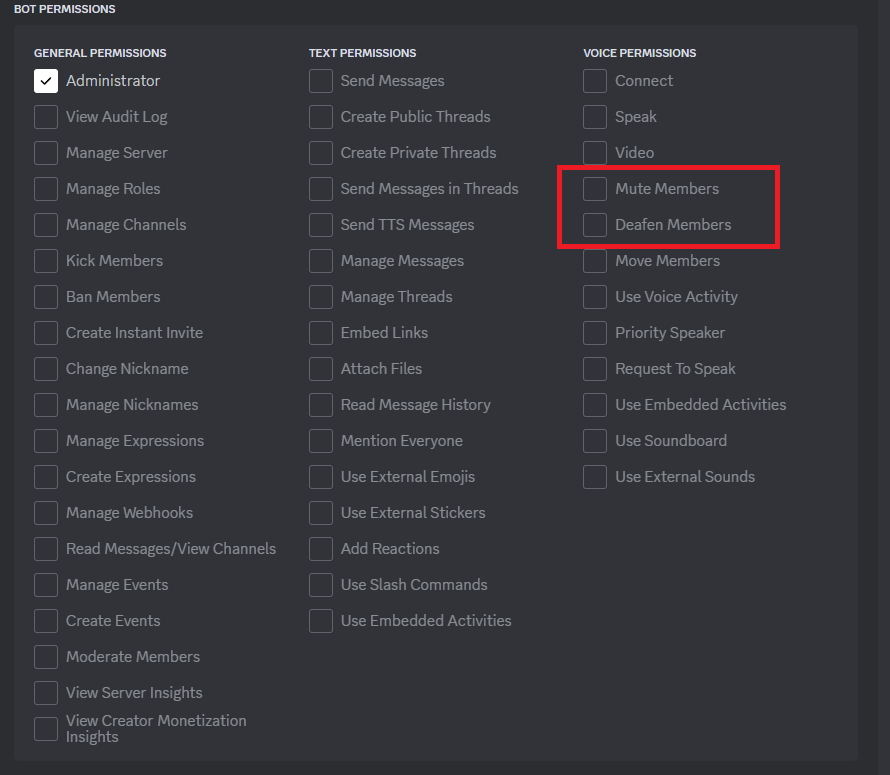Tick Use Embedded Activities under Voice Permissions
Screen dimensions: 890x775
(595, 405)
